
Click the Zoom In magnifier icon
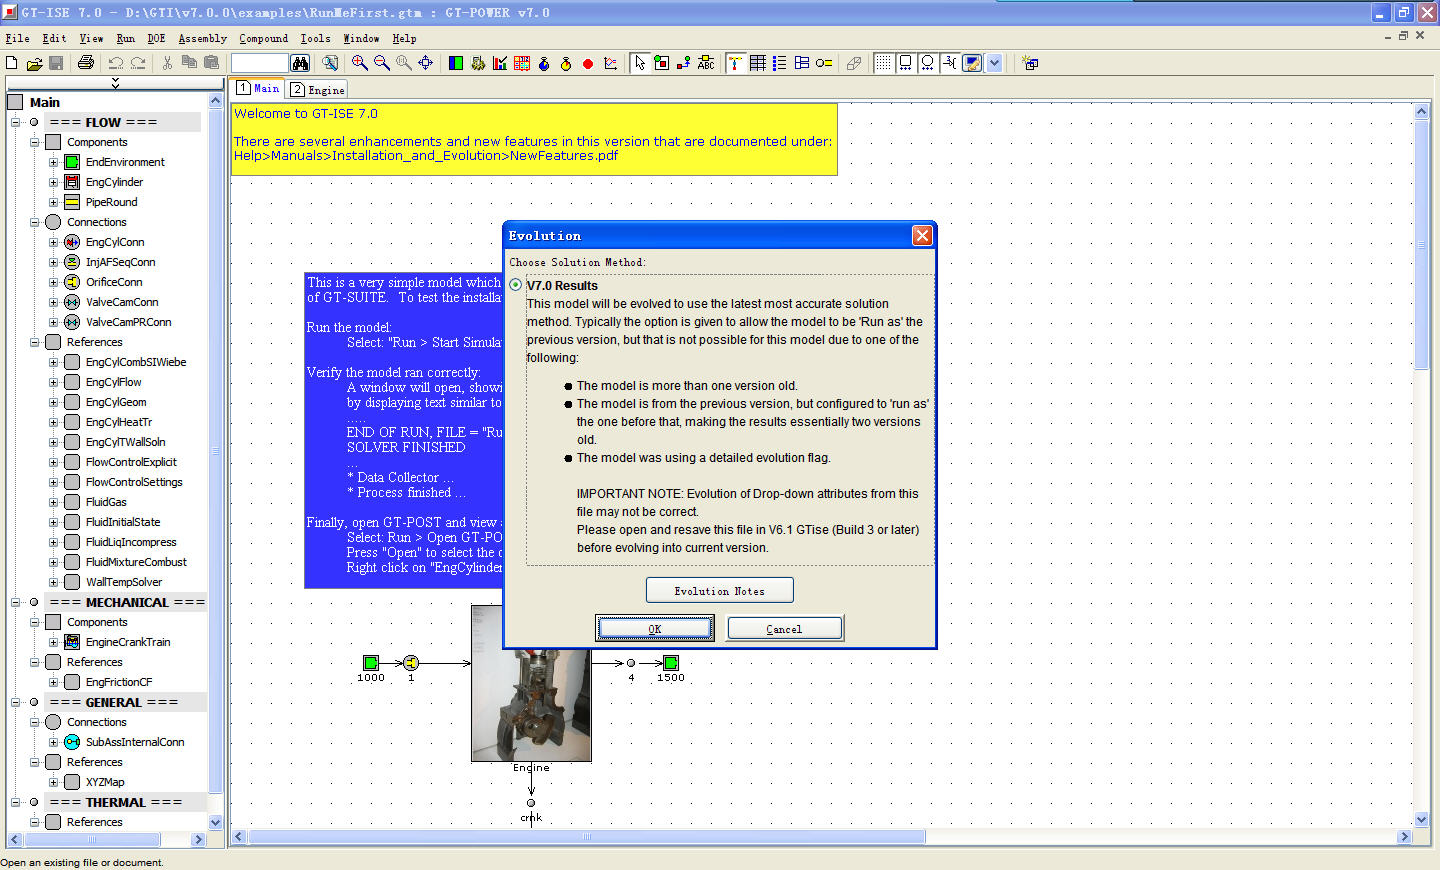(359, 63)
